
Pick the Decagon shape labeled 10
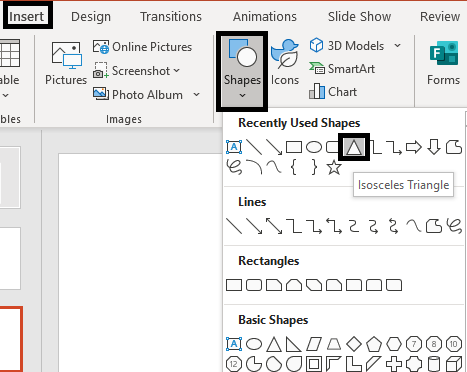[x=454, y=344]
